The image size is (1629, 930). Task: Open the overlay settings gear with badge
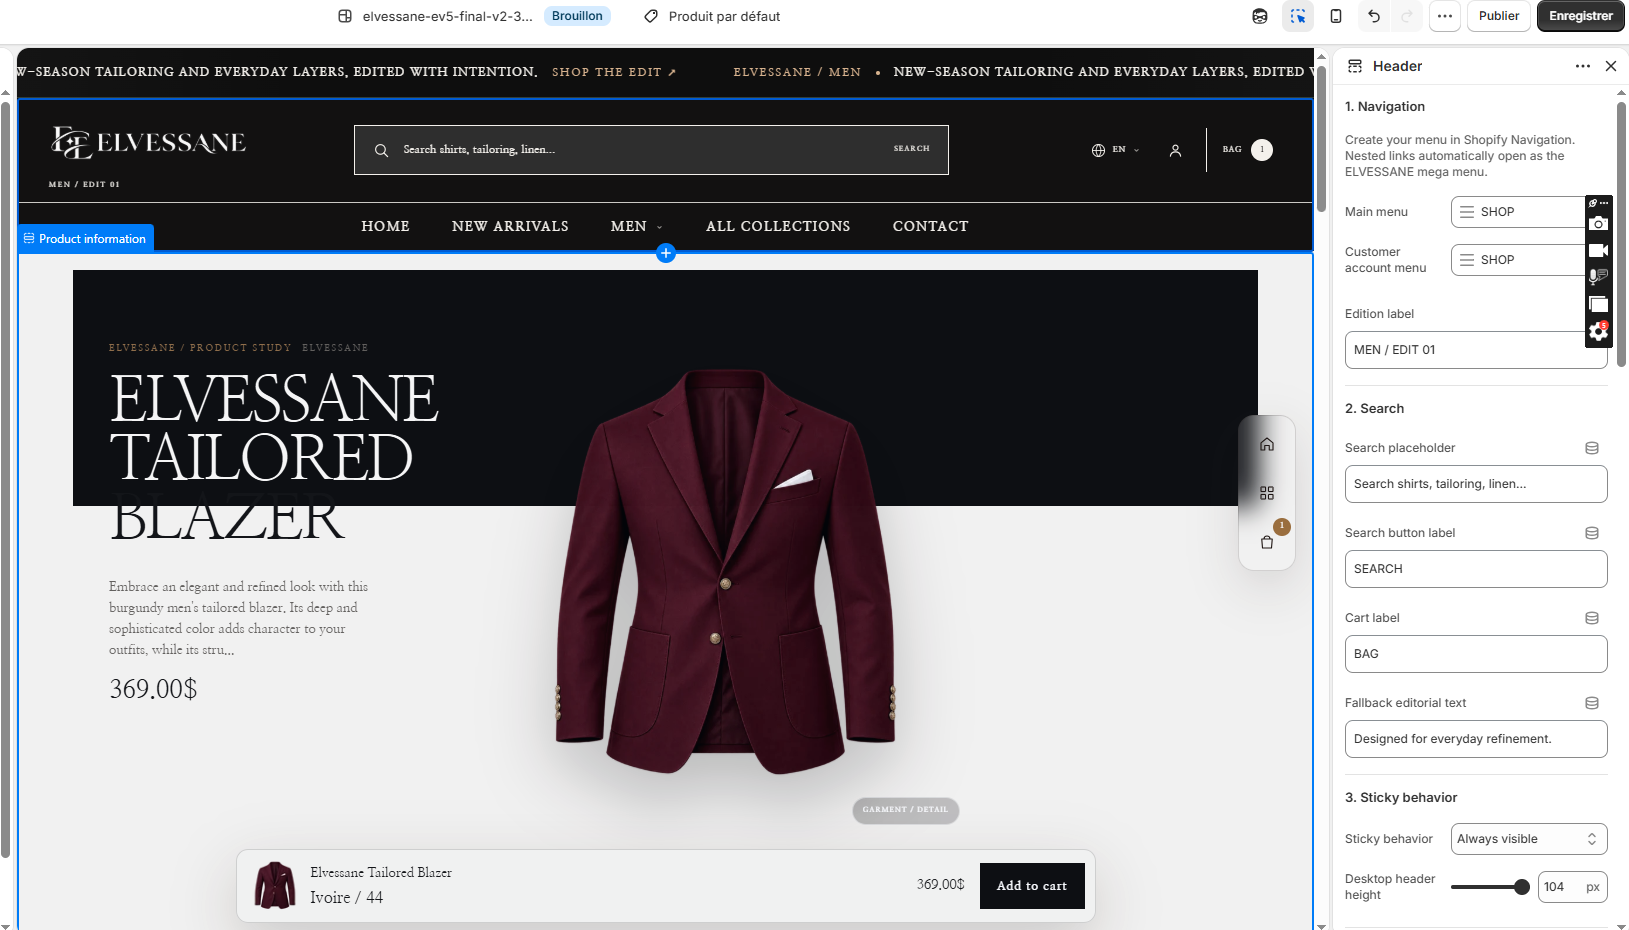(1599, 332)
